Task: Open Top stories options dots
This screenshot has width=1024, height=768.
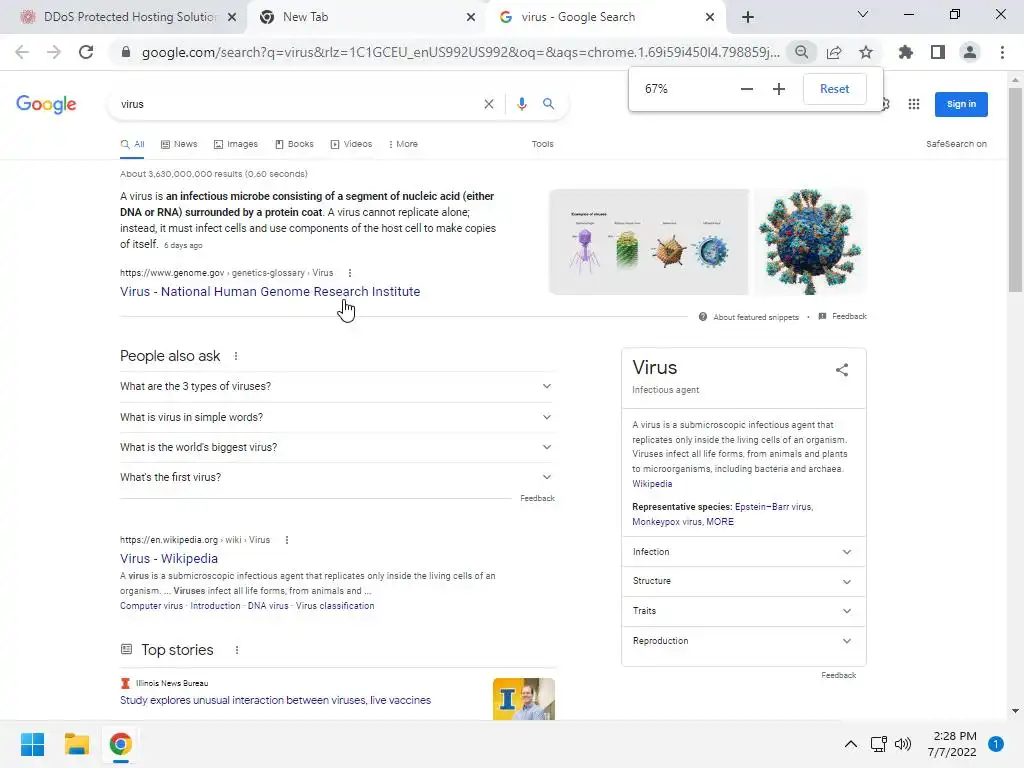Action: (236, 650)
